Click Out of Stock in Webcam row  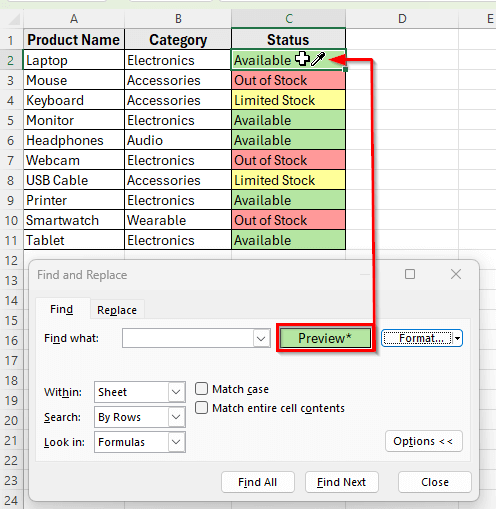click(x=289, y=160)
